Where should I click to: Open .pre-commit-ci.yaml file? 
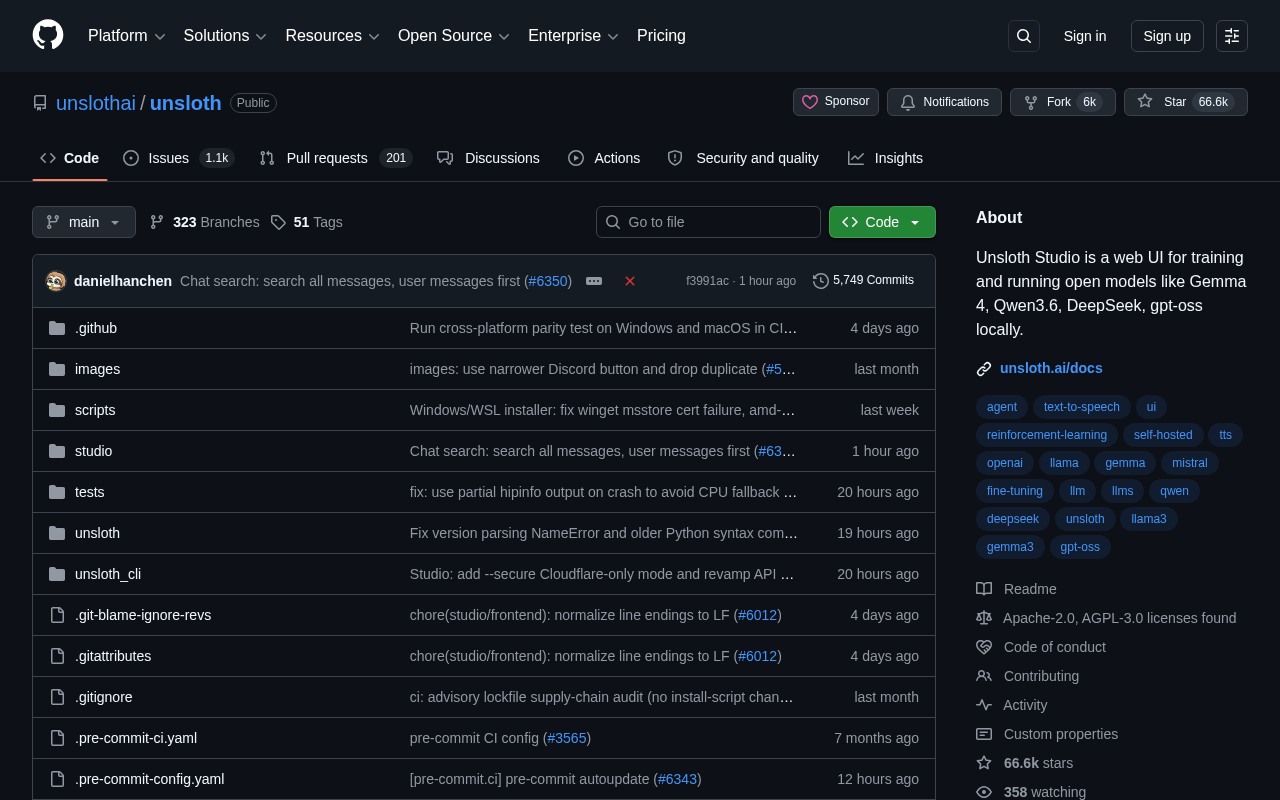point(136,738)
